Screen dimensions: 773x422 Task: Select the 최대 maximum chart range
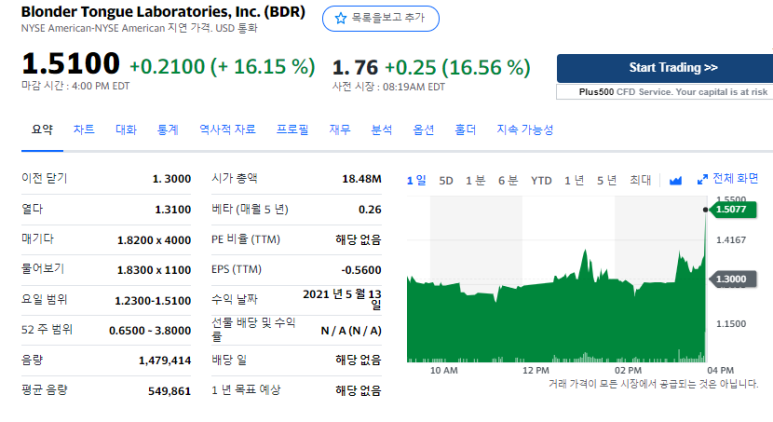[x=640, y=180]
